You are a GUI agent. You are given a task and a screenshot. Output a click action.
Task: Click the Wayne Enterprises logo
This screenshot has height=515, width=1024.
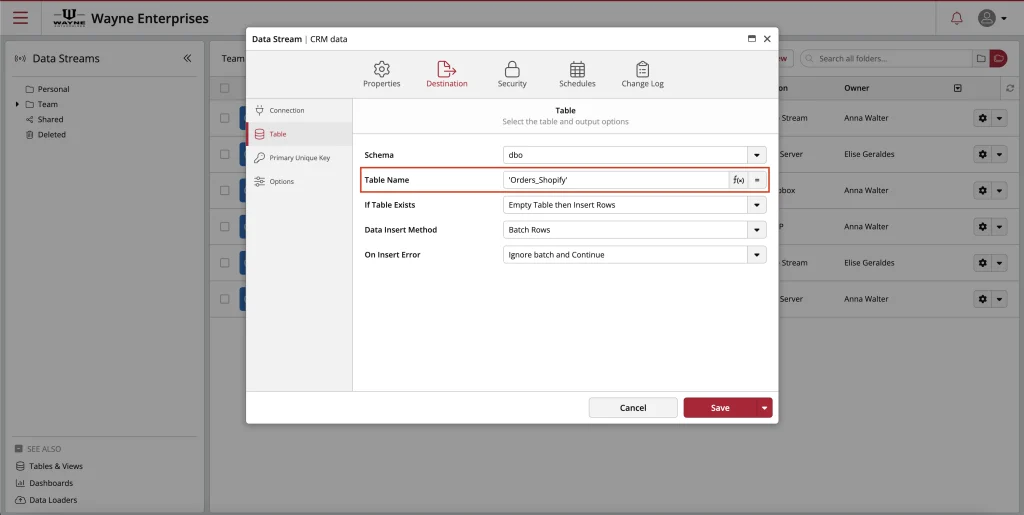(69, 18)
